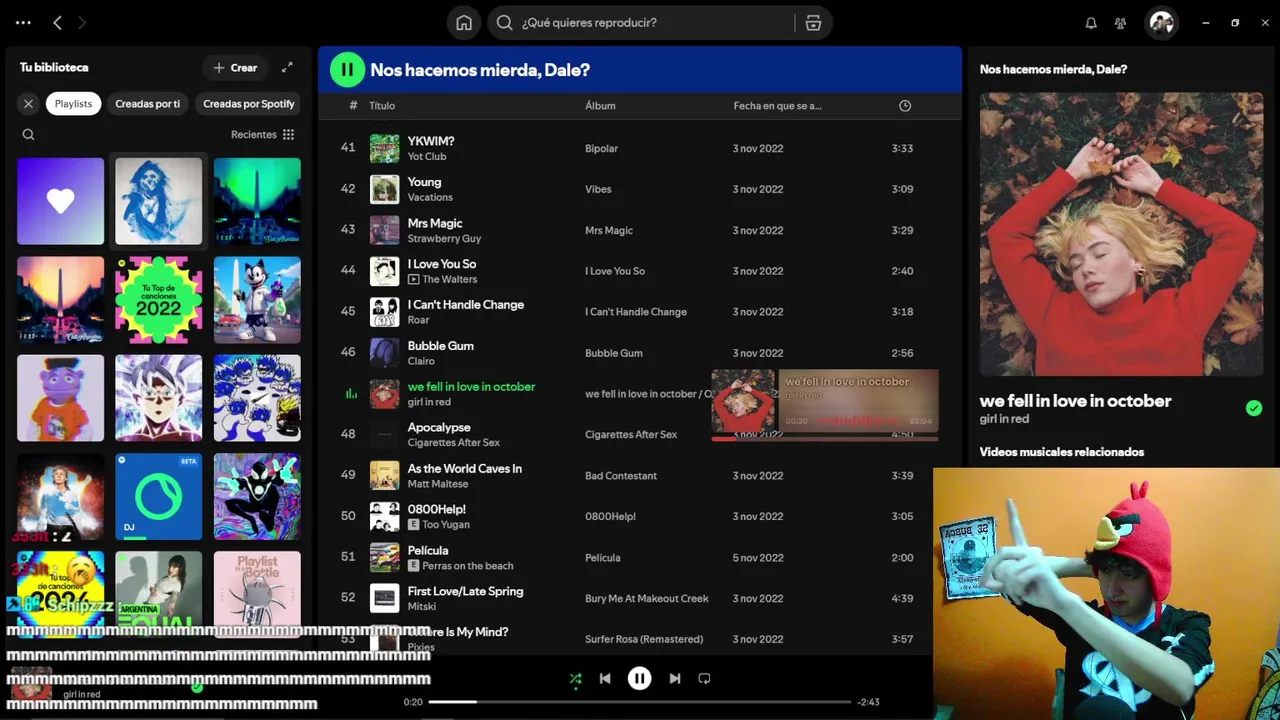Open the three-dot menu at top left

click(23, 22)
